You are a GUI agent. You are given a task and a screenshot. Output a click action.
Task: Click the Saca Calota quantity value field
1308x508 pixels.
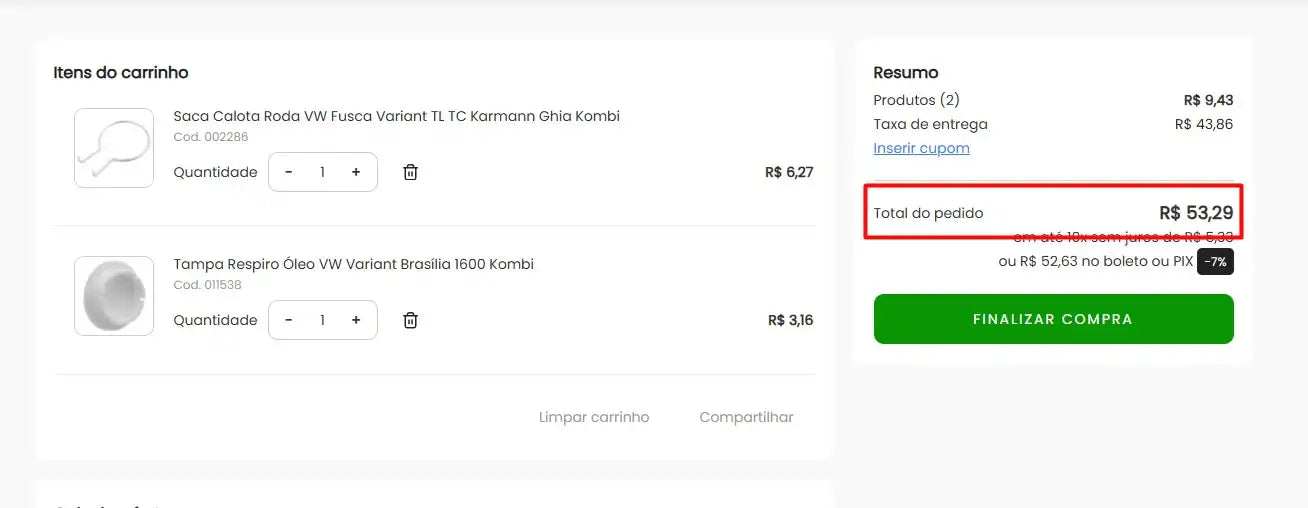click(x=322, y=172)
